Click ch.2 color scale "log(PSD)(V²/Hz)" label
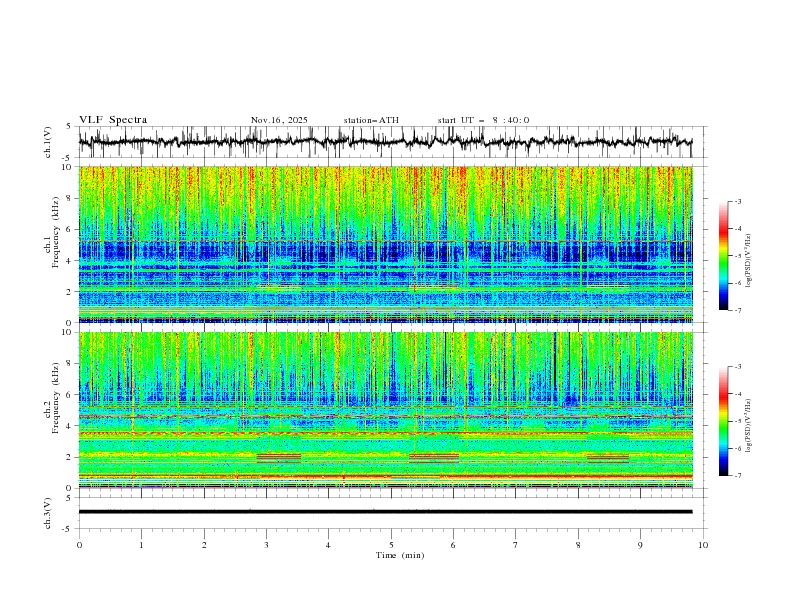The width and height of the screenshot is (792, 612). [x=748, y=425]
